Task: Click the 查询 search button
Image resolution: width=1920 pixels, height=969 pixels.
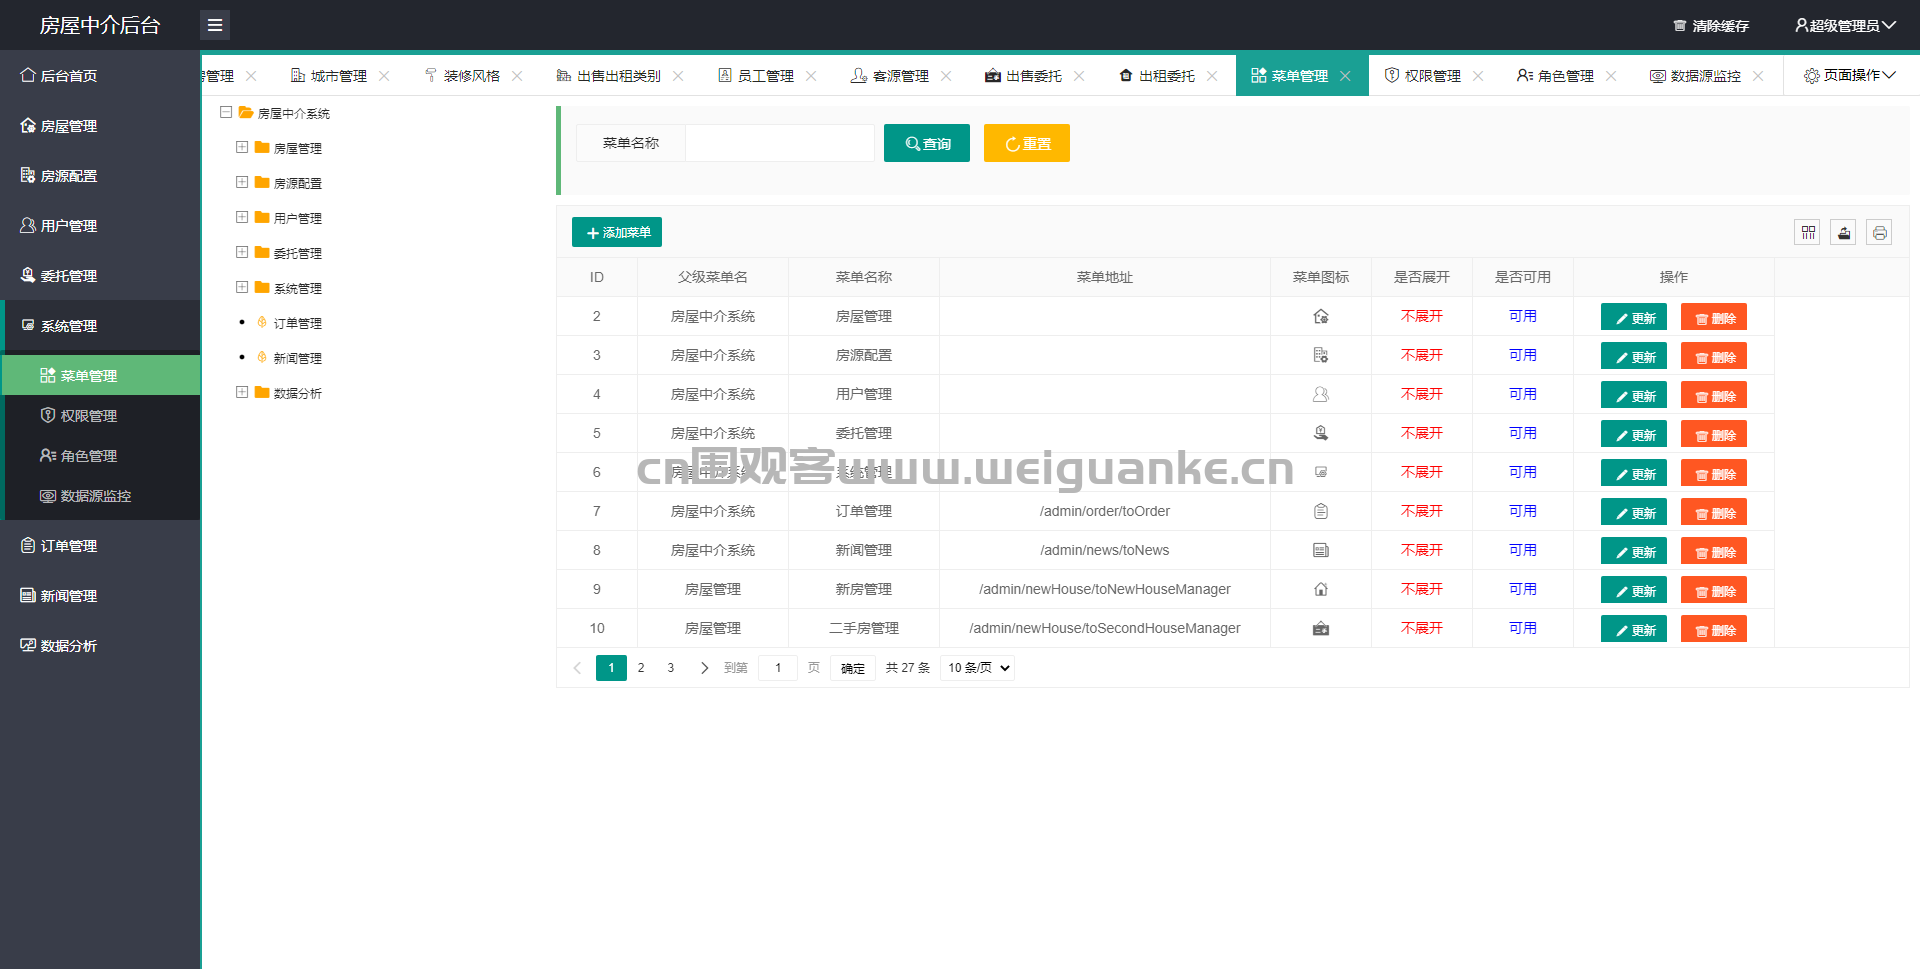Action: (927, 143)
